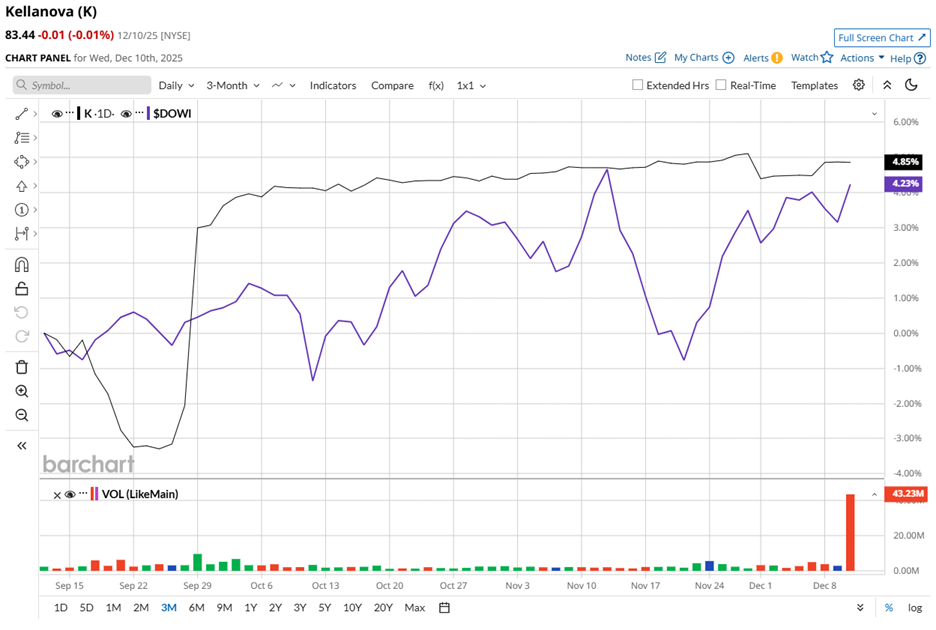Click the Notes link
Screen dimensions: 936x630
[x=638, y=57]
